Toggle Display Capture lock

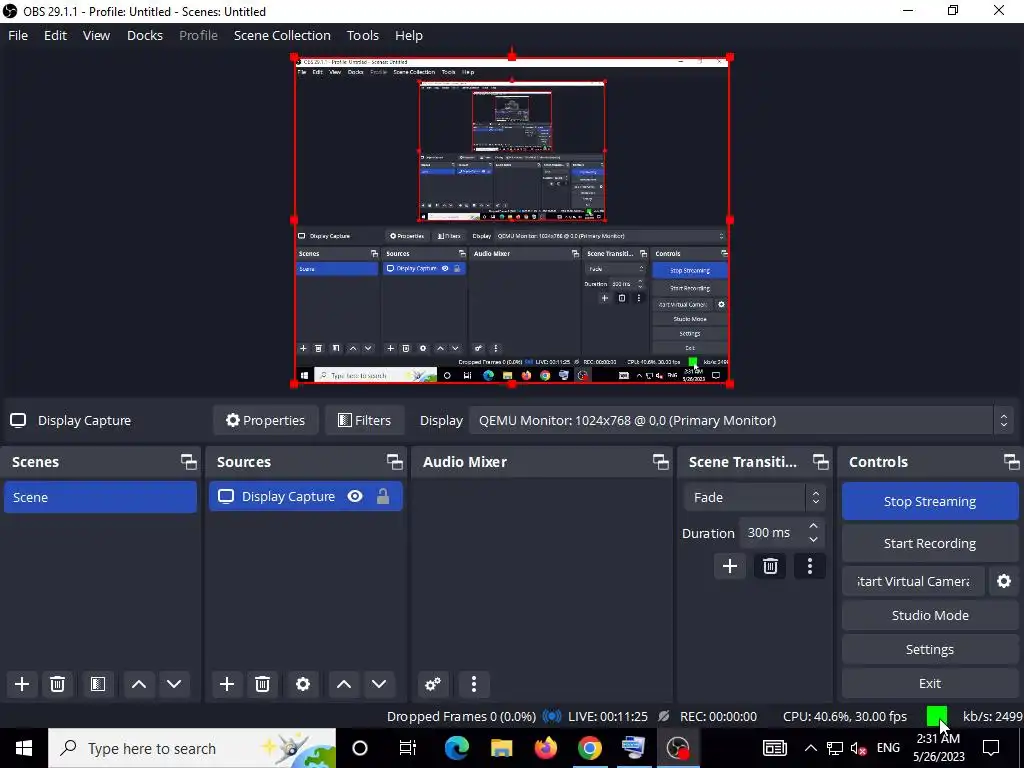click(x=383, y=496)
